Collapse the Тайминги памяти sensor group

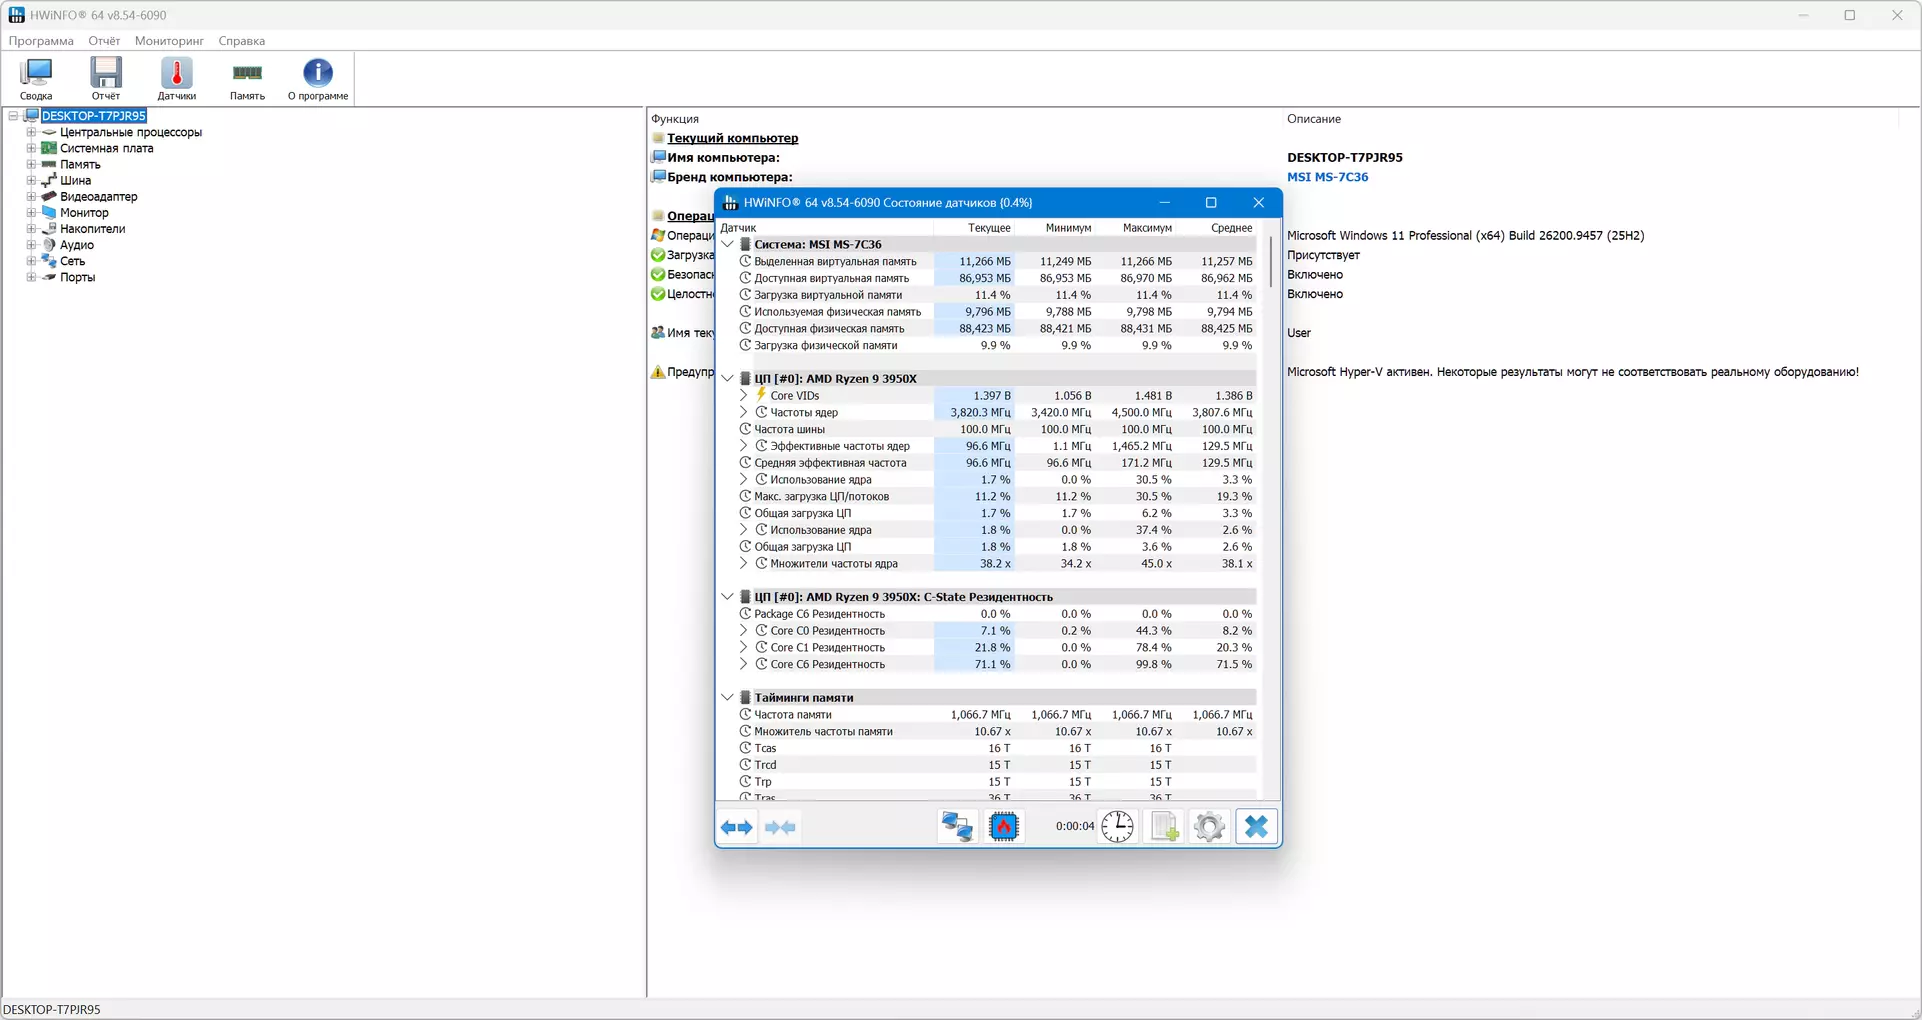coord(728,698)
